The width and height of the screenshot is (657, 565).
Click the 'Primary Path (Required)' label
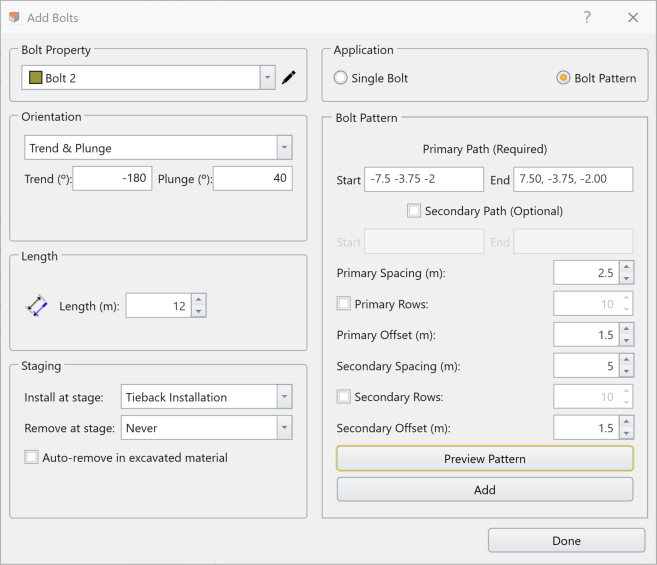click(x=485, y=149)
